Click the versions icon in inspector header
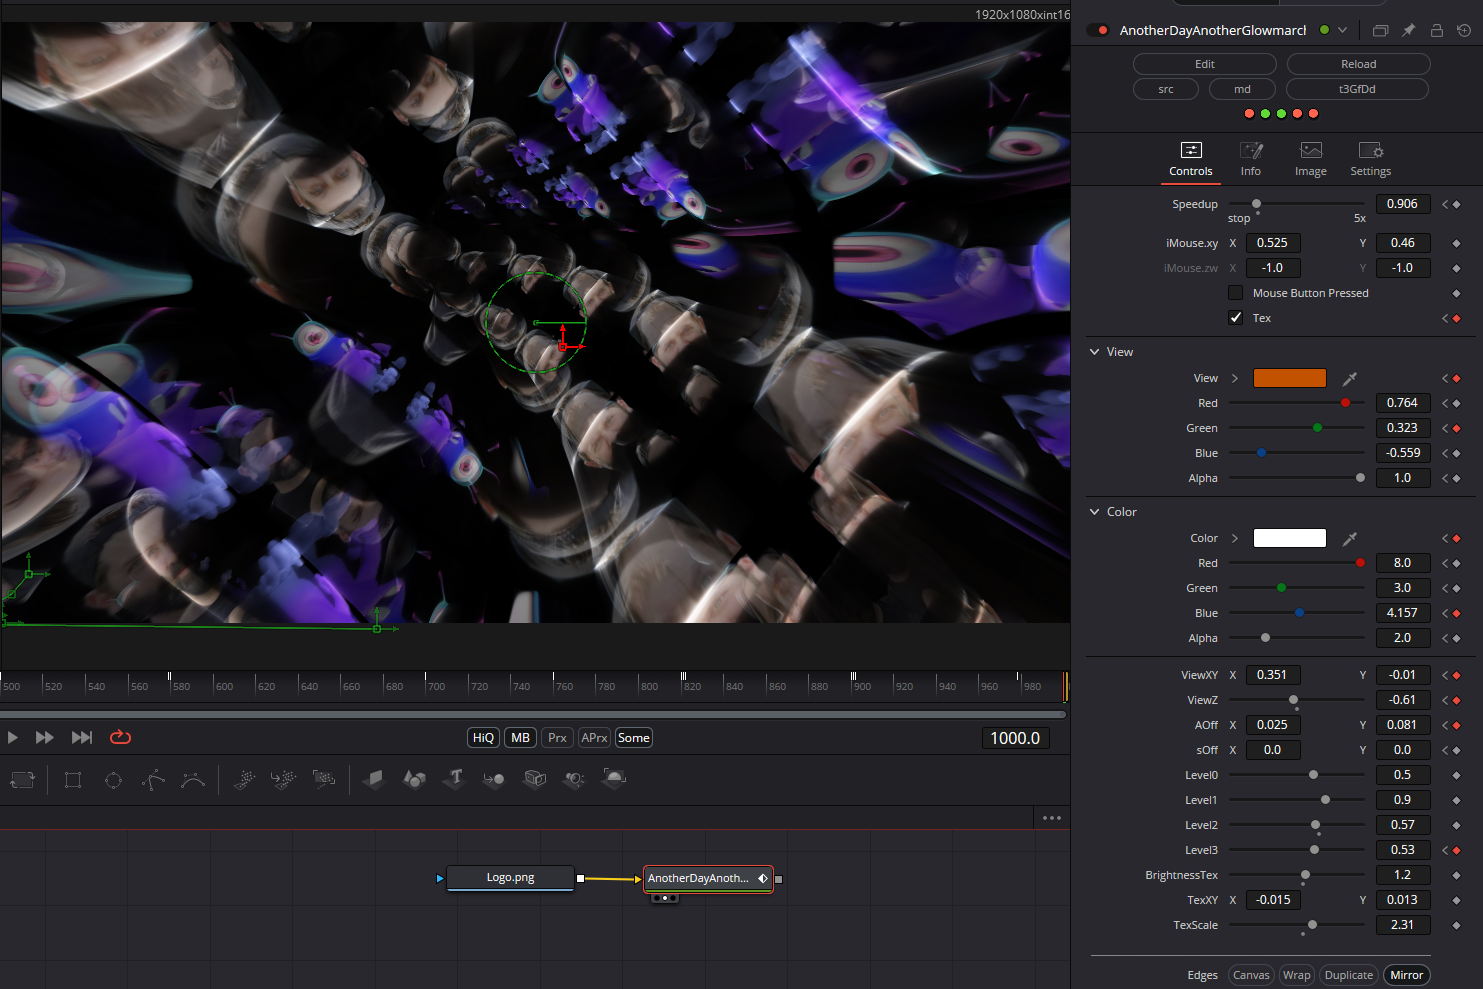The height and width of the screenshot is (989, 1483). (x=1380, y=30)
